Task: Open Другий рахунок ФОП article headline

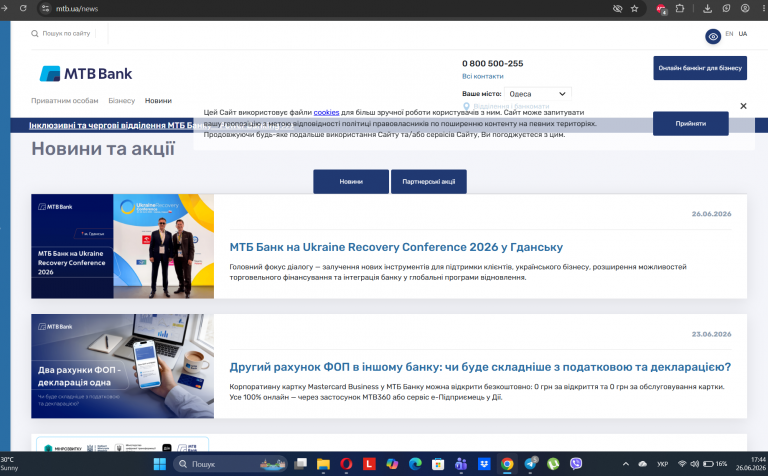Action: coord(480,367)
